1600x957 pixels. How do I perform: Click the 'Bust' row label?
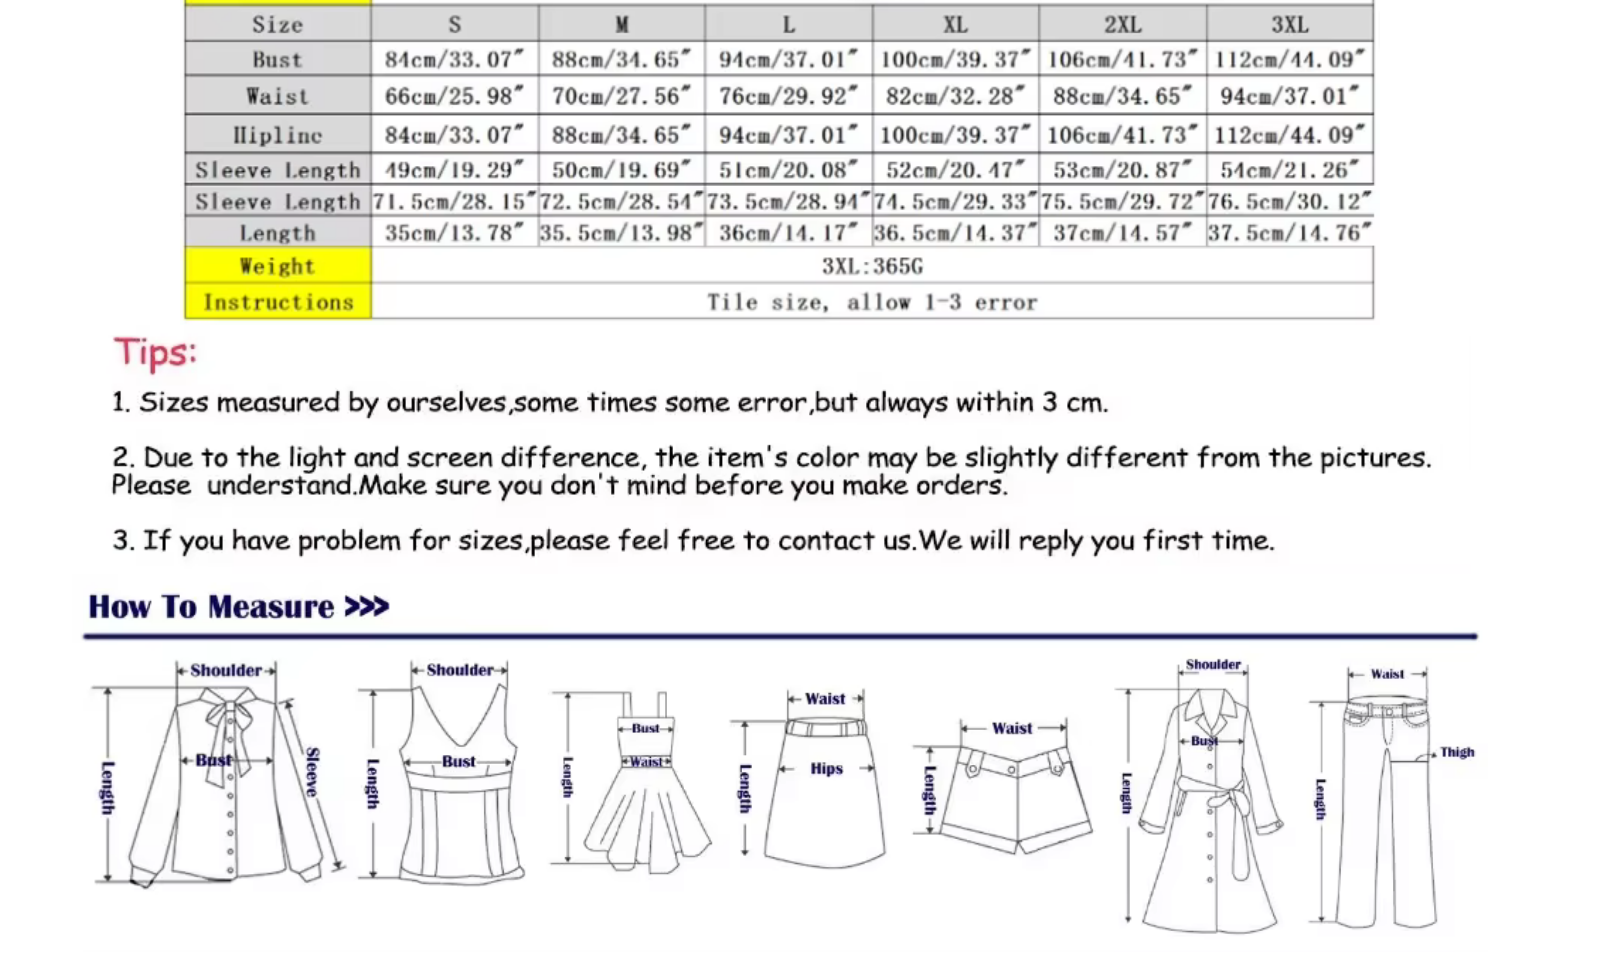click(x=278, y=59)
